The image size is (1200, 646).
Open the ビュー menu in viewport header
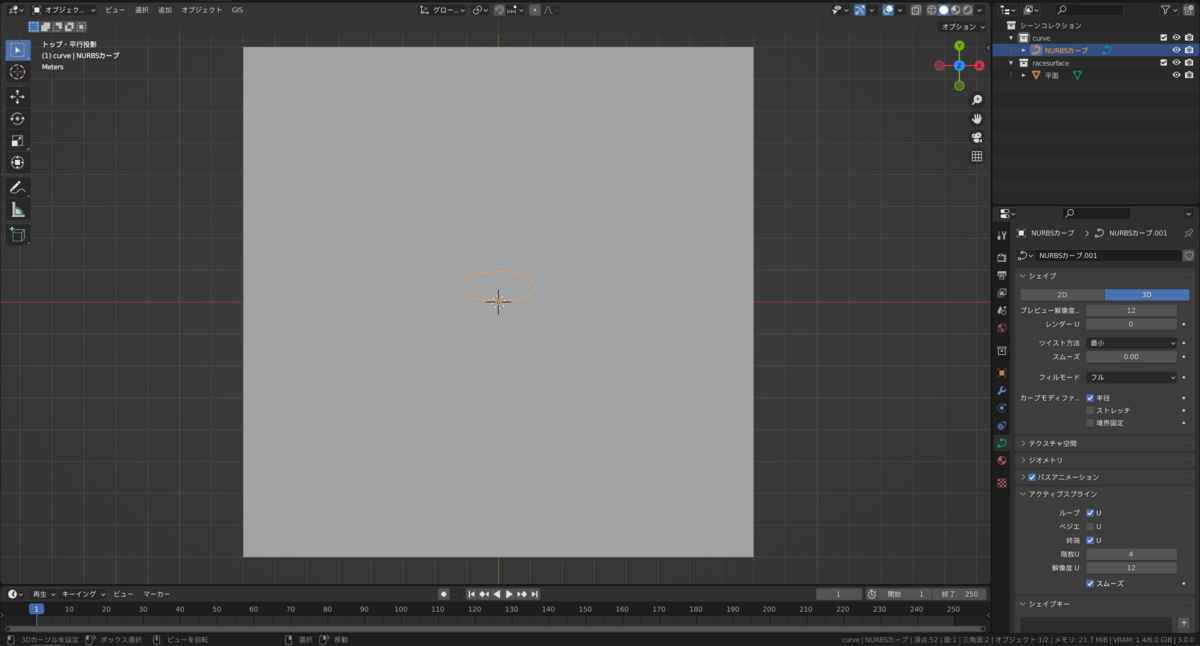tap(115, 10)
